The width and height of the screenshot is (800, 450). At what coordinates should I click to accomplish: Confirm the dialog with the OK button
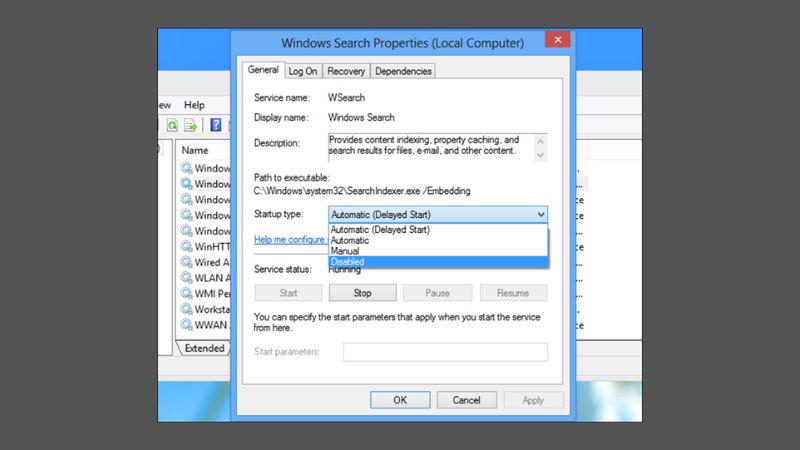[x=399, y=400]
